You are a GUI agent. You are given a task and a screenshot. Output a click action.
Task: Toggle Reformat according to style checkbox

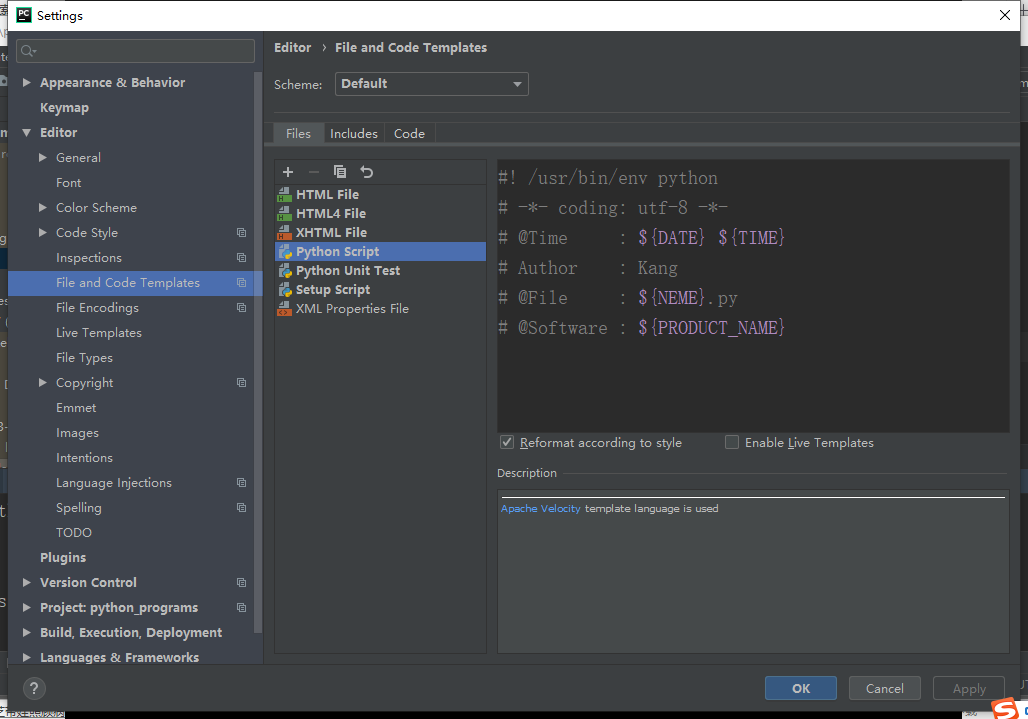click(x=507, y=442)
